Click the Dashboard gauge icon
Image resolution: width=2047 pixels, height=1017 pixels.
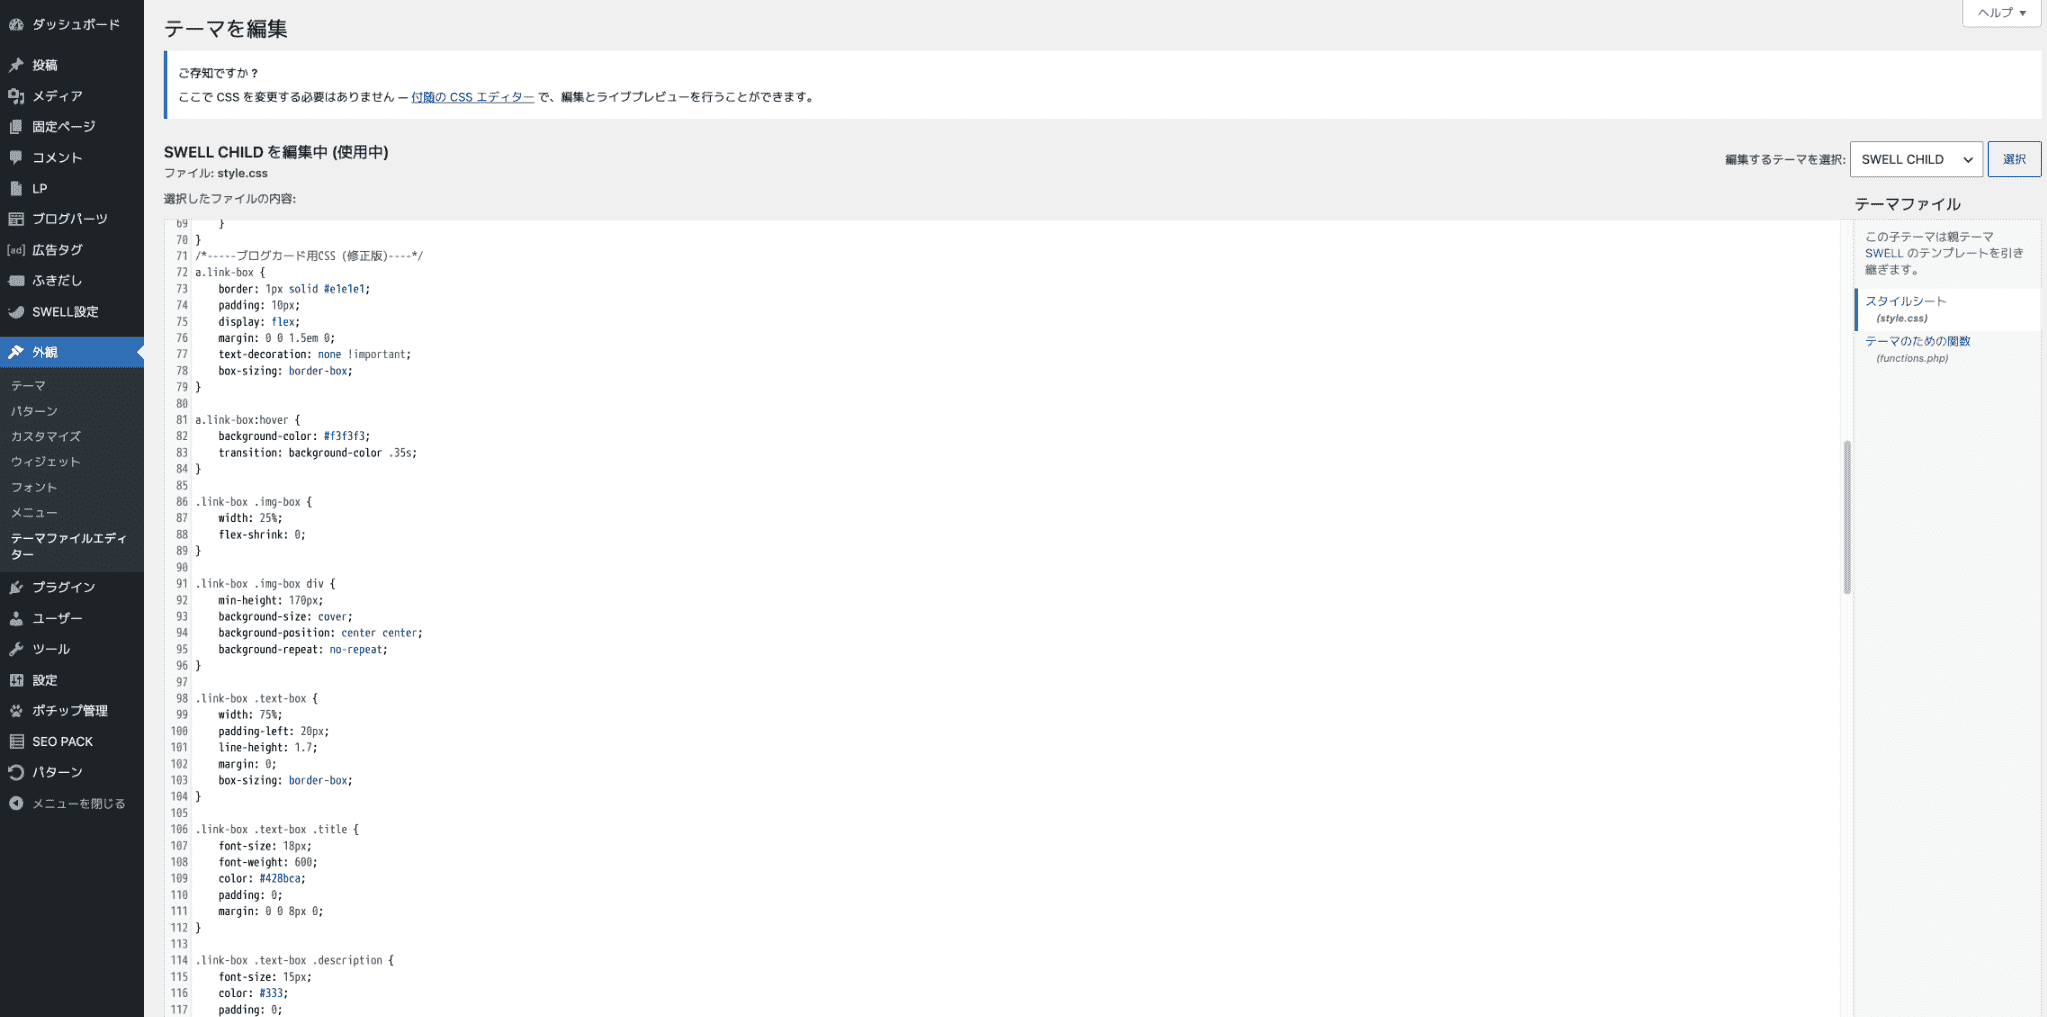(x=16, y=24)
